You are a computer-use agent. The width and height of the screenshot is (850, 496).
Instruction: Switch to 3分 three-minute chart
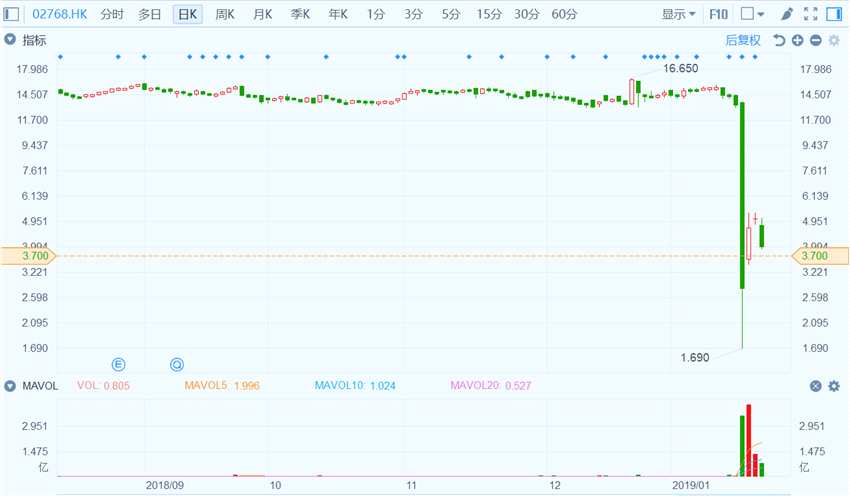tap(413, 14)
